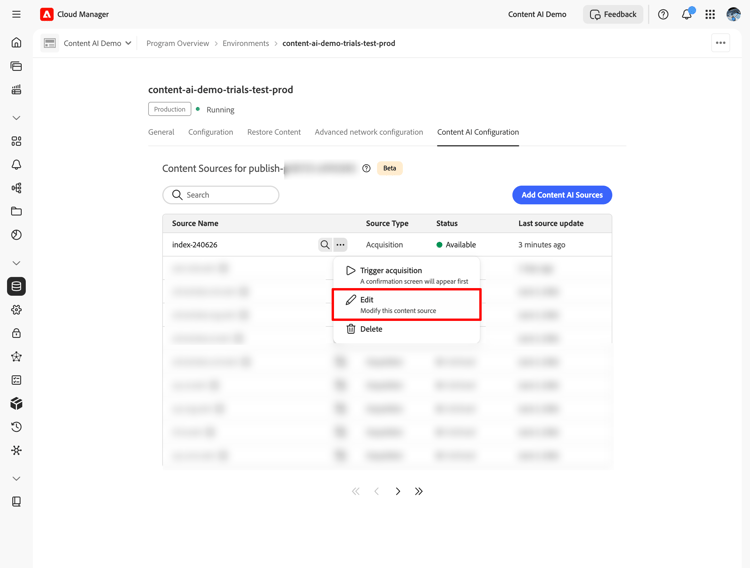Open the sidebar icon below stacked cards

pos(16,89)
